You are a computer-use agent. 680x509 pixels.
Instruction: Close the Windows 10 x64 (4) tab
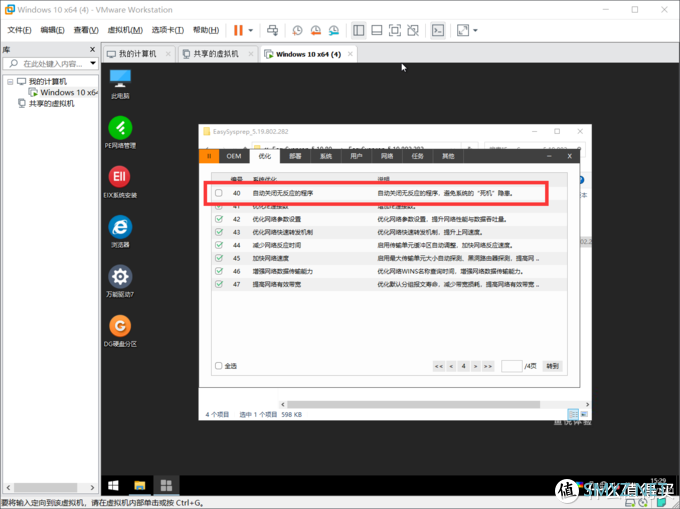click(350, 54)
